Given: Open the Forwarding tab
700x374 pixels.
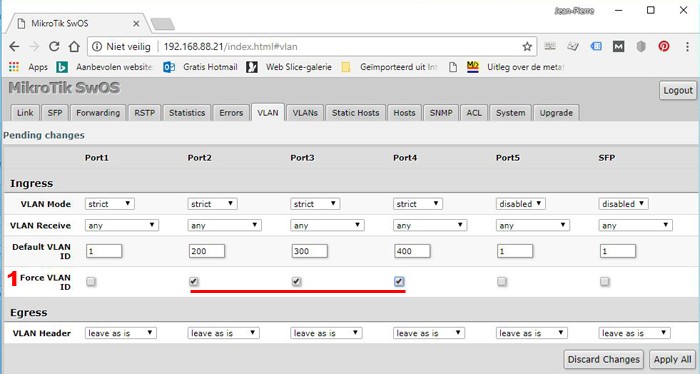Looking at the screenshot, I should tap(98, 113).
